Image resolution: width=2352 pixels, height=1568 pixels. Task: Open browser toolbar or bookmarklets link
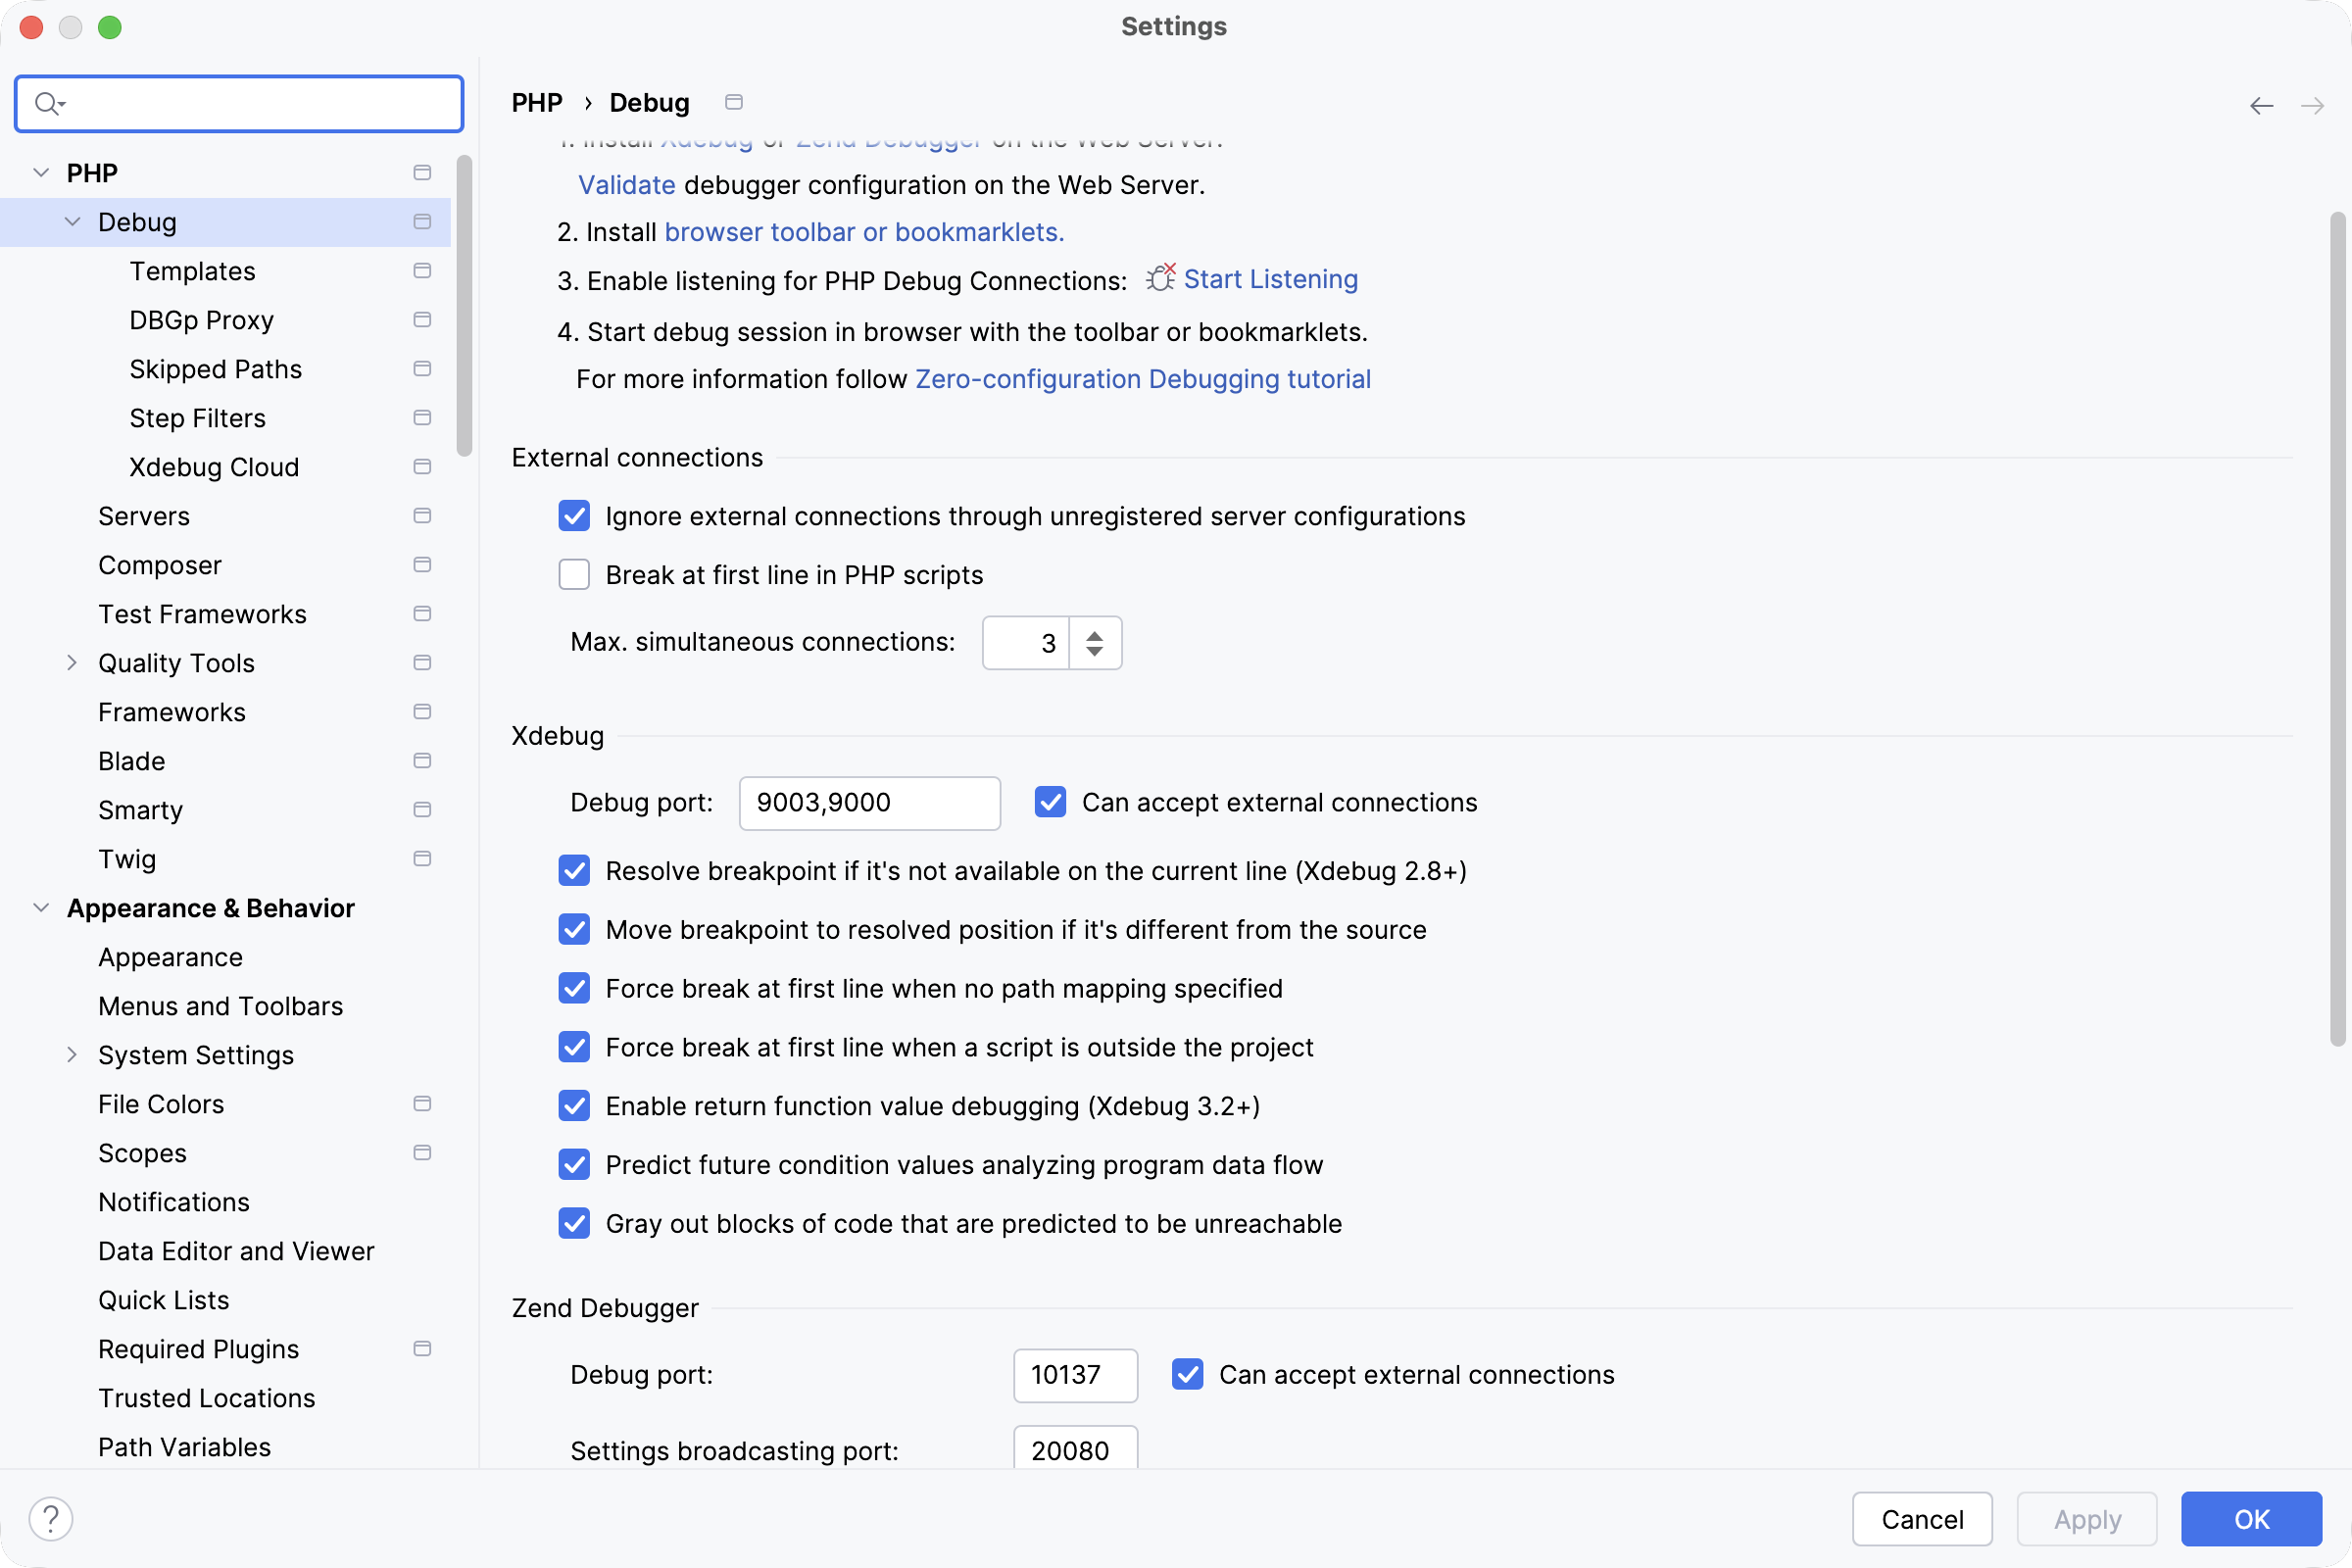(x=864, y=231)
